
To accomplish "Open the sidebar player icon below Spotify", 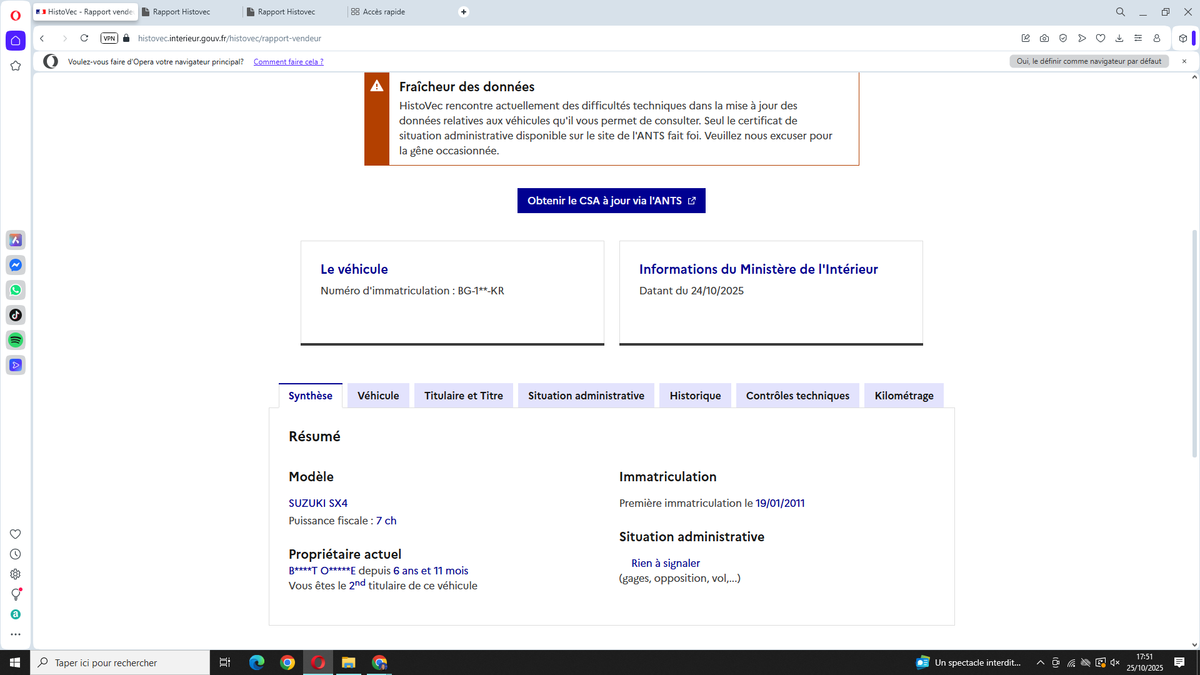I will [15, 365].
